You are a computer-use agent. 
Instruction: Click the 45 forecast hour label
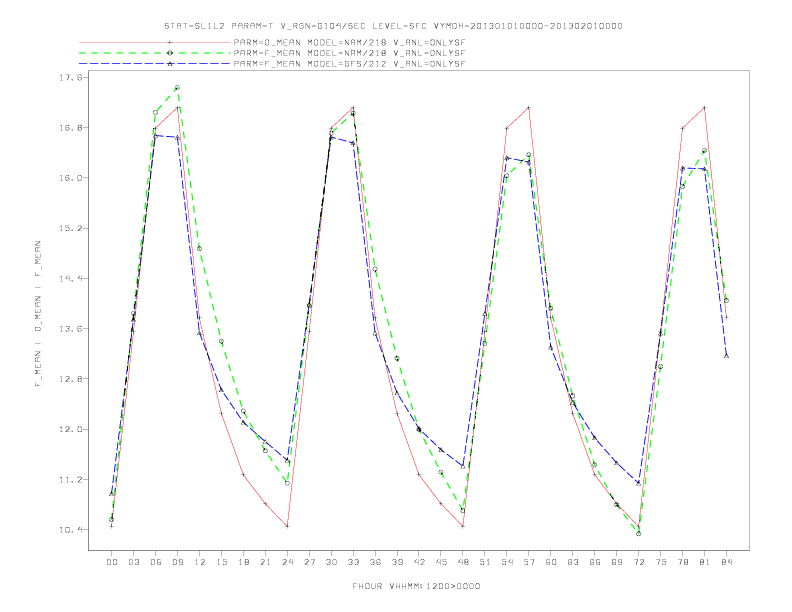441,562
